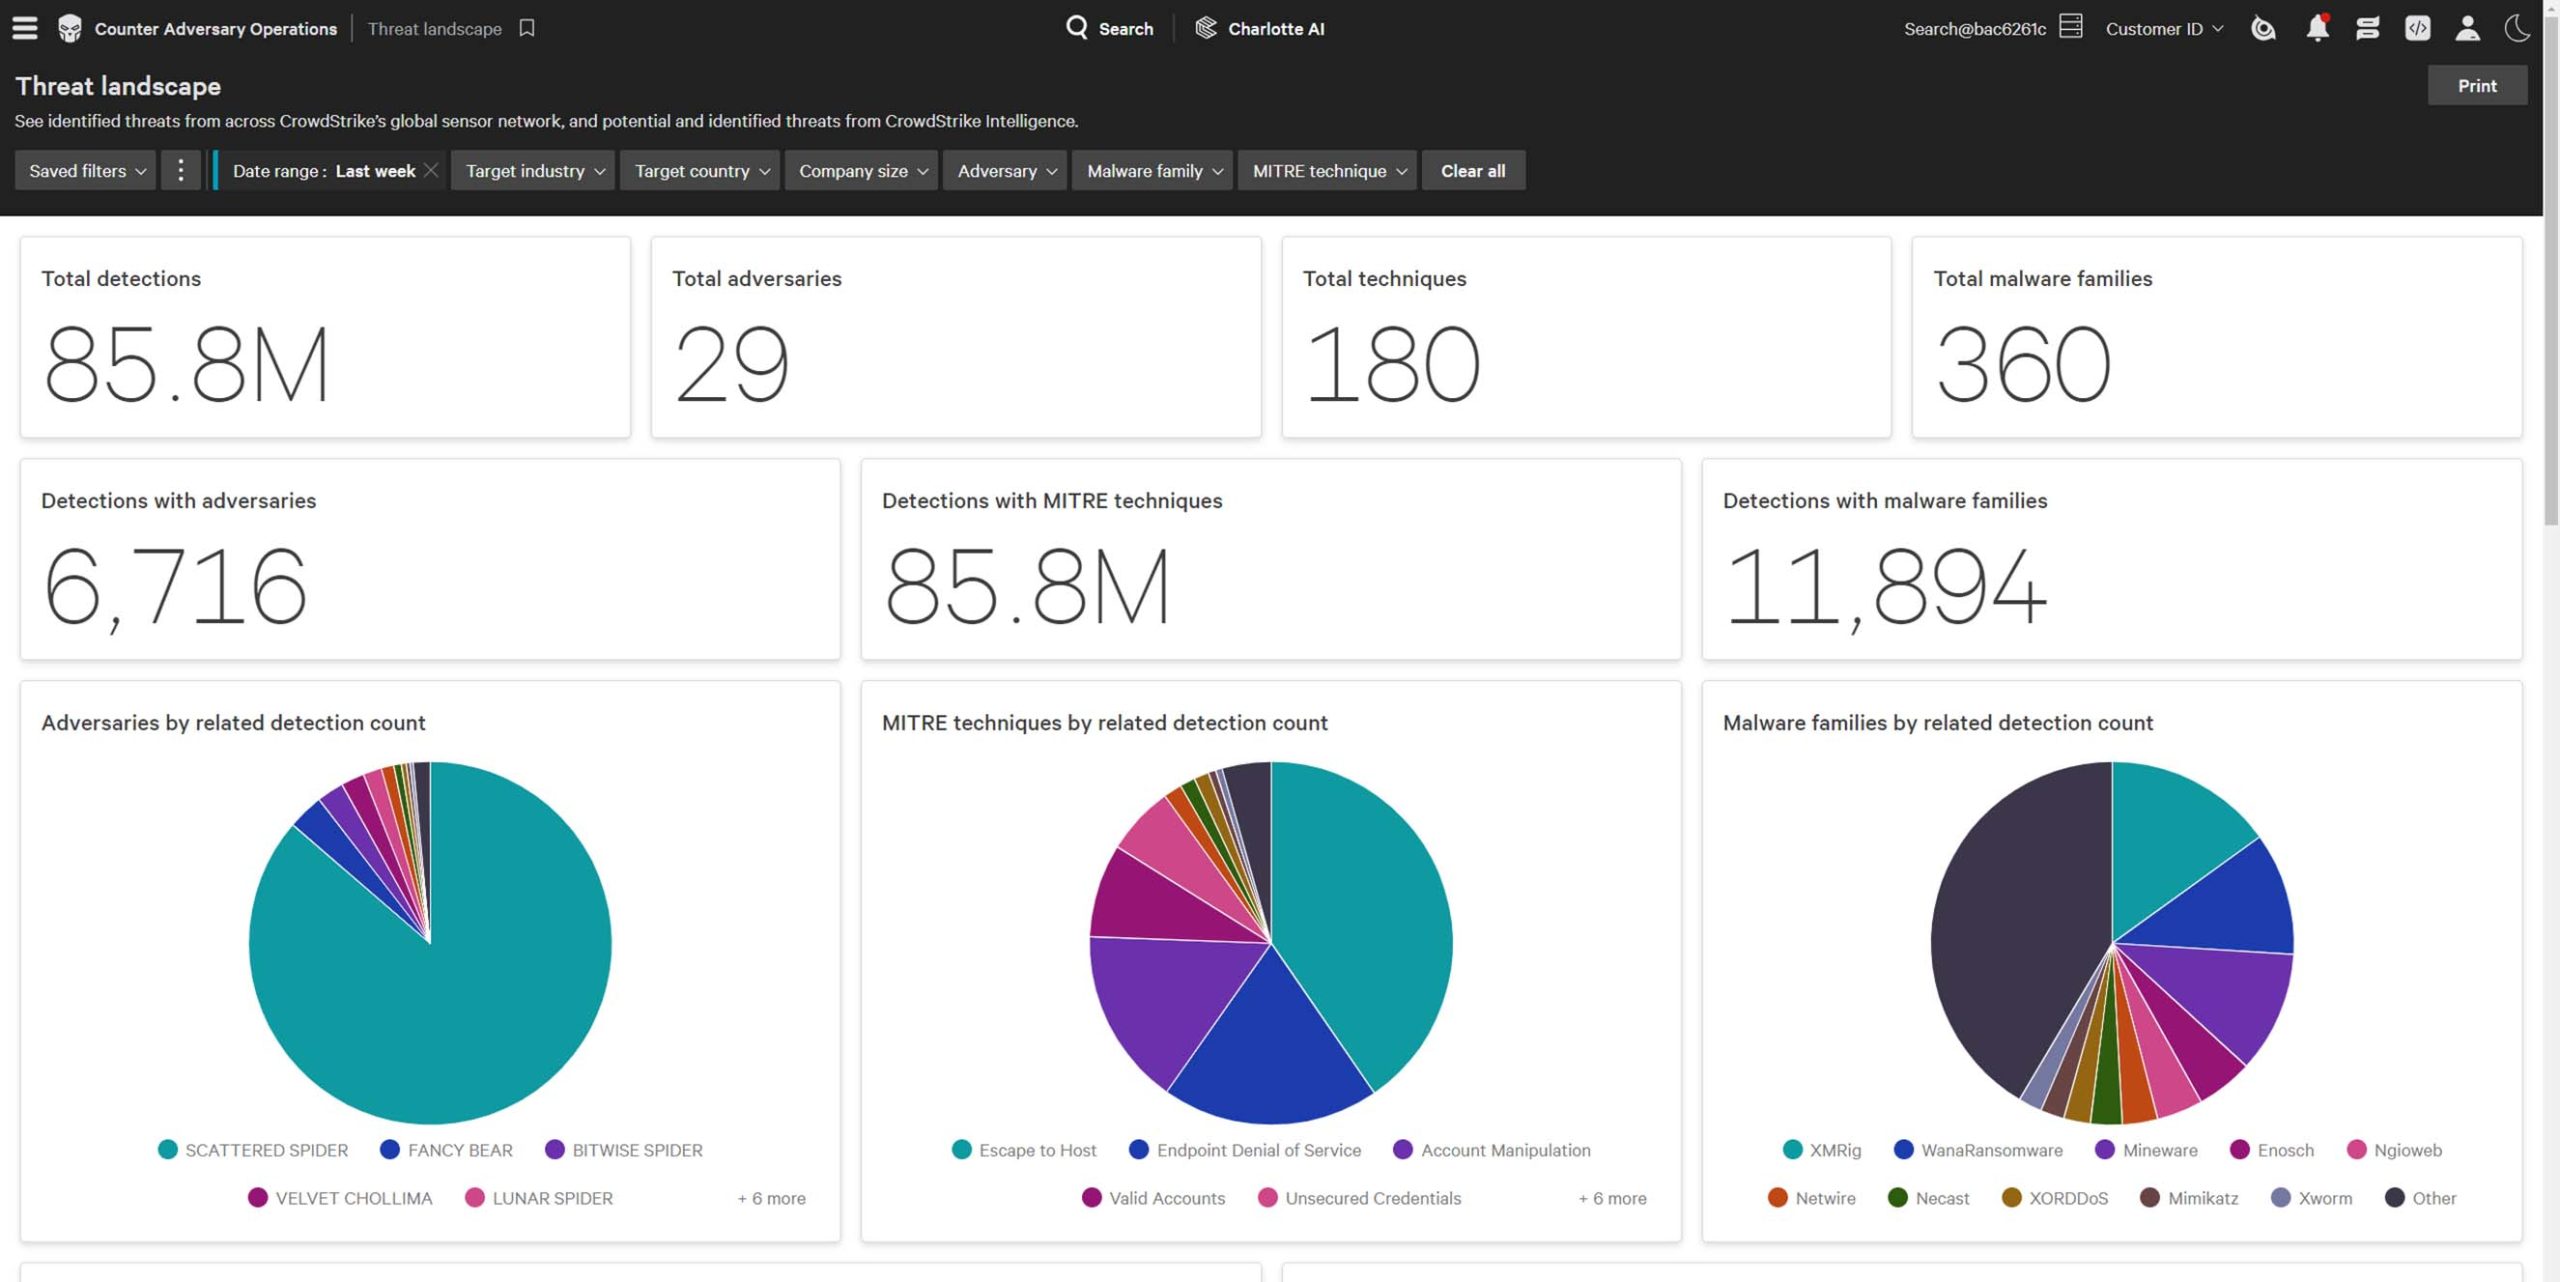The width and height of the screenshot is (2560, 1282).
Task: Click Total malware families 360 value
Action: click(2022, 364)
